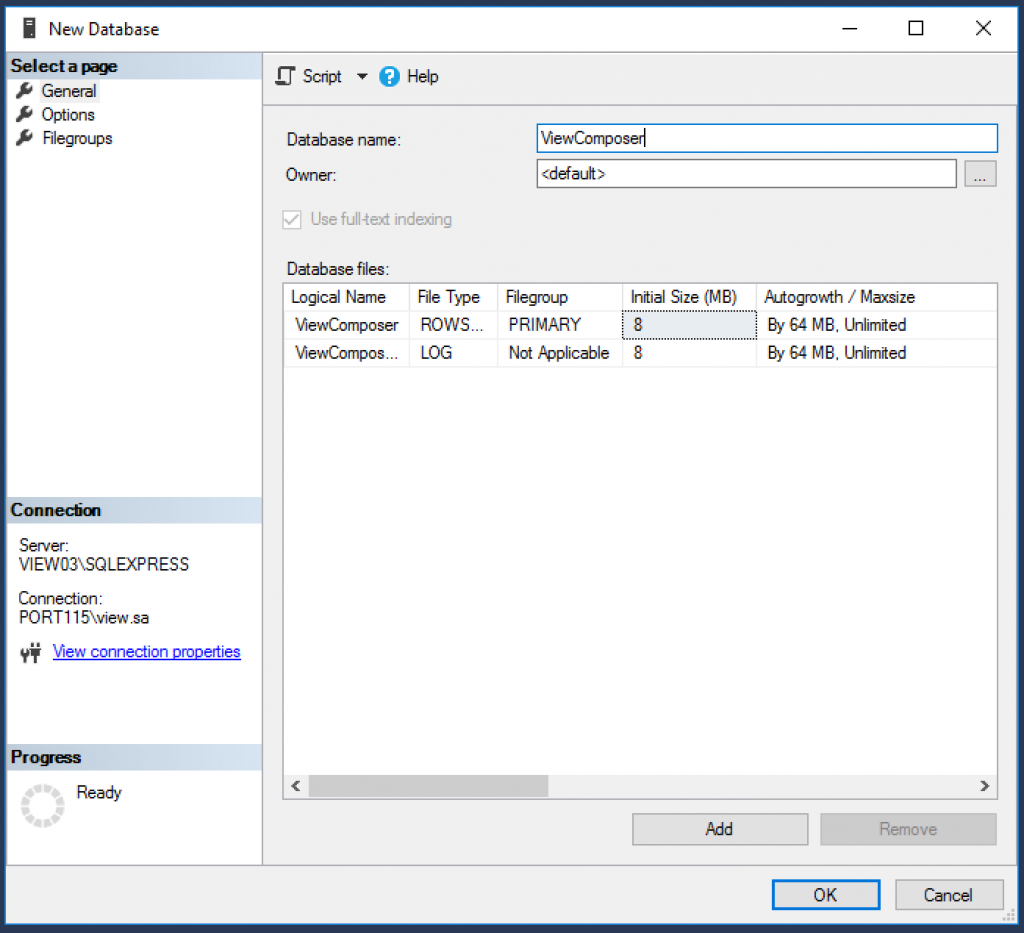Click the blue Help icon
1024x933 pixels.
390,77
